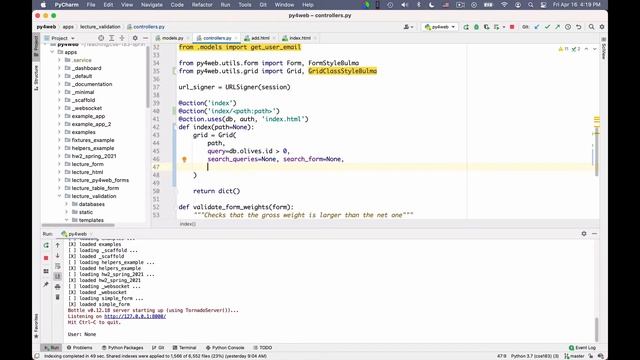The image size is (640, 360).
Task: Hide the Project tool window
Action: (x=145, y=38)
